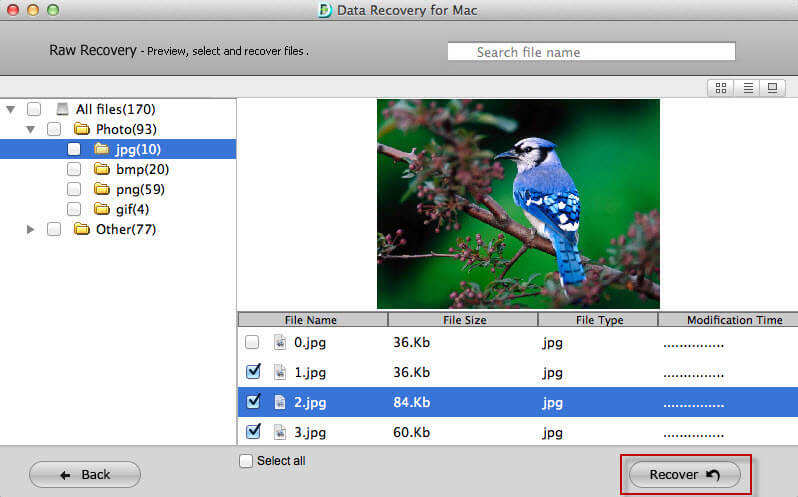Switch to list view
This screenshot has width=798, height=497.
point(748,88)
